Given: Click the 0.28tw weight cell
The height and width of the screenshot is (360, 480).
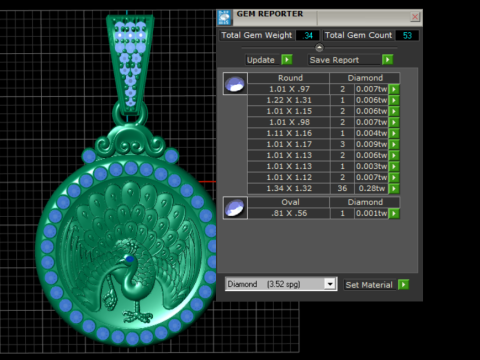Looking at the screenshot, I should tap(372, 188).
